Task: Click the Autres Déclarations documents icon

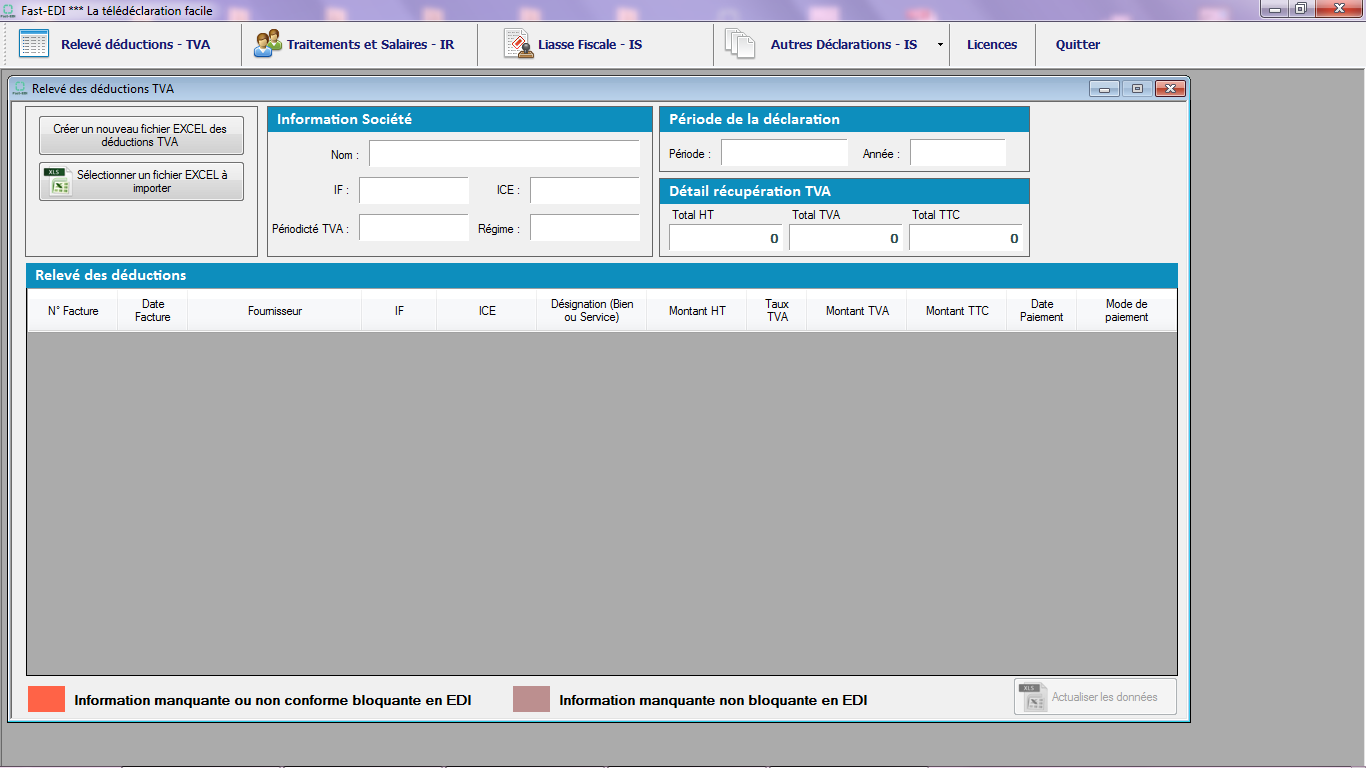Action: coord(740,44)
